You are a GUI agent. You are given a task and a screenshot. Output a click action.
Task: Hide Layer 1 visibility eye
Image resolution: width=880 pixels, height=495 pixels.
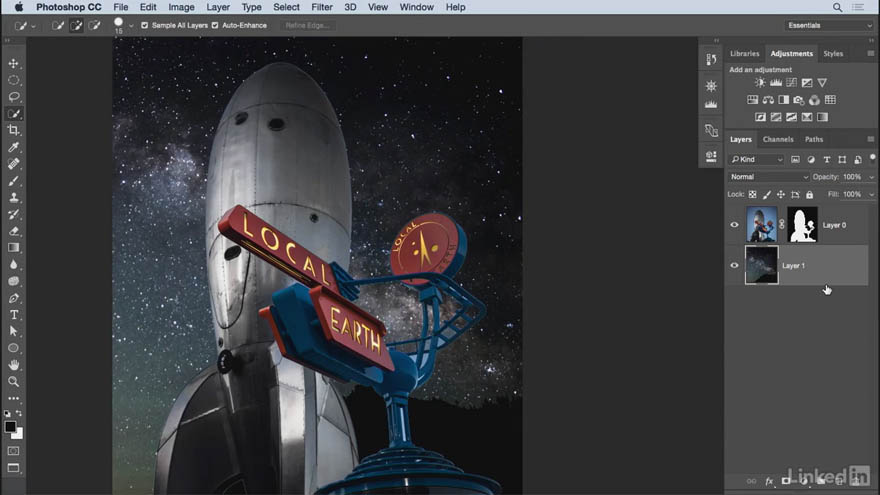pyautogui.click(x=734, y=265)
